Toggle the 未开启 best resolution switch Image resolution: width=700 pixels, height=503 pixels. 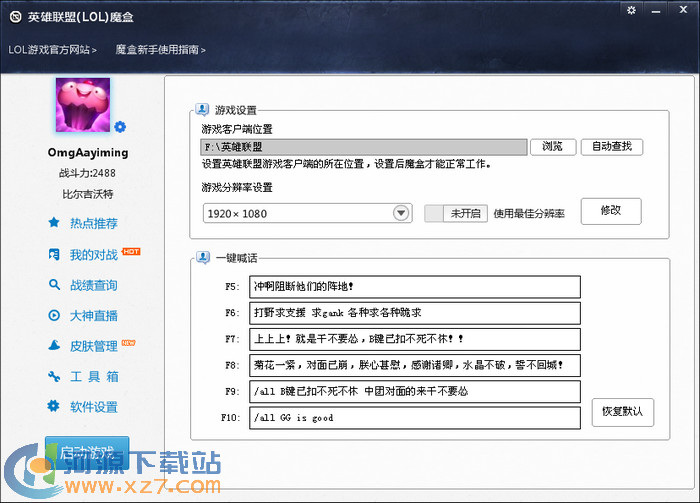[x=456, y=213]
